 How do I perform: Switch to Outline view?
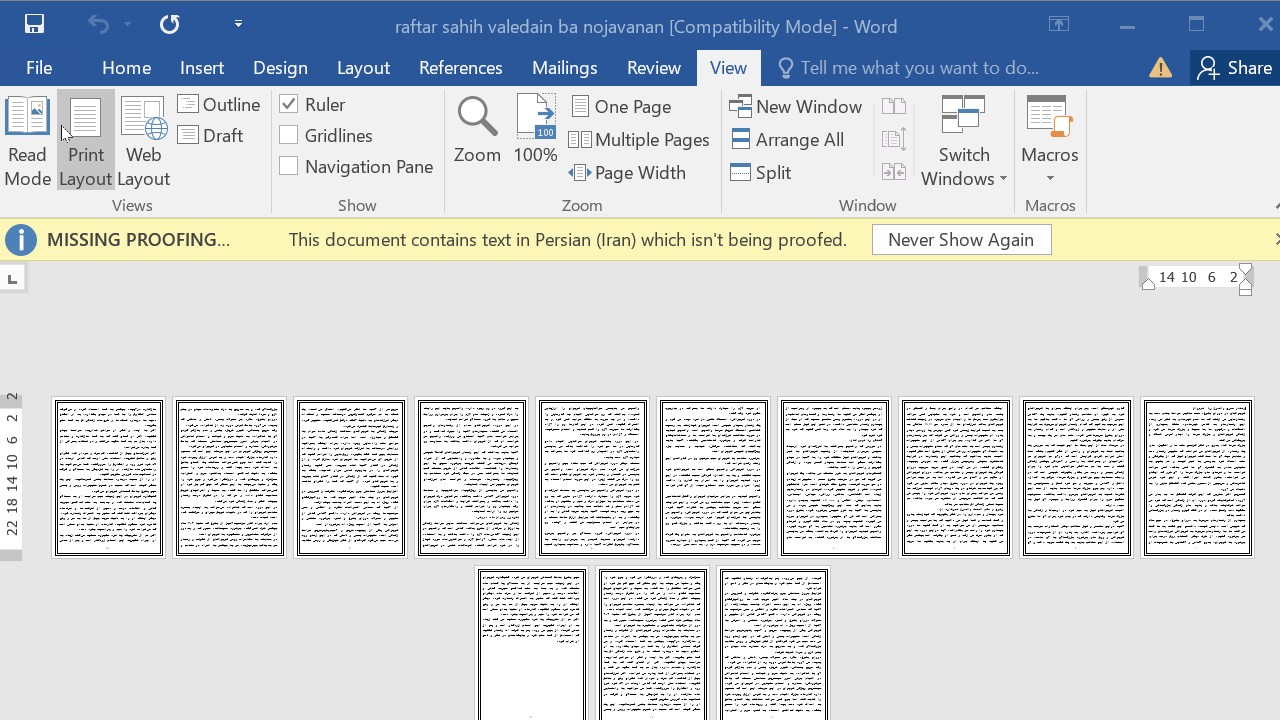(219, 104)
